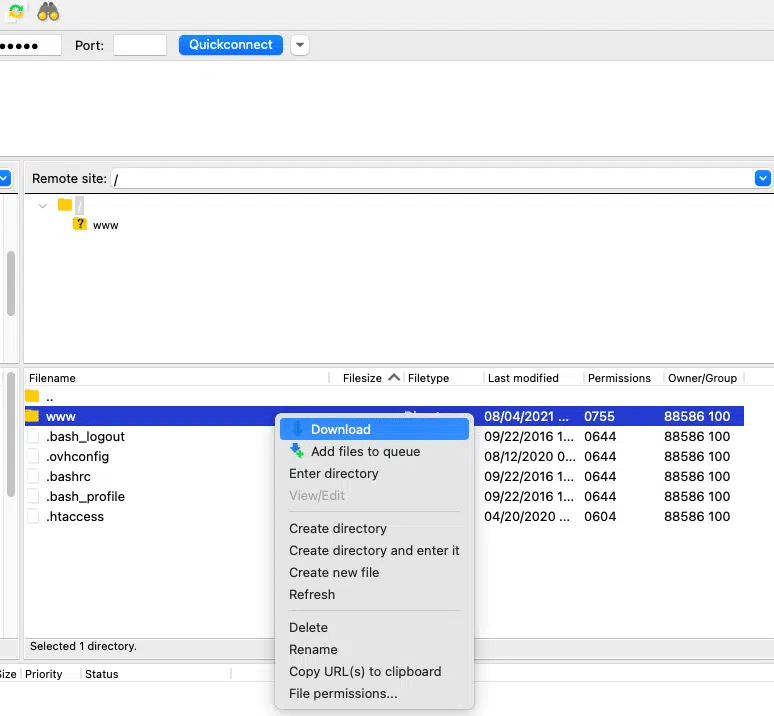Collapse the root folder tree chevron
The width and height of the screenshot is (774, 716).
coord(43,205)
